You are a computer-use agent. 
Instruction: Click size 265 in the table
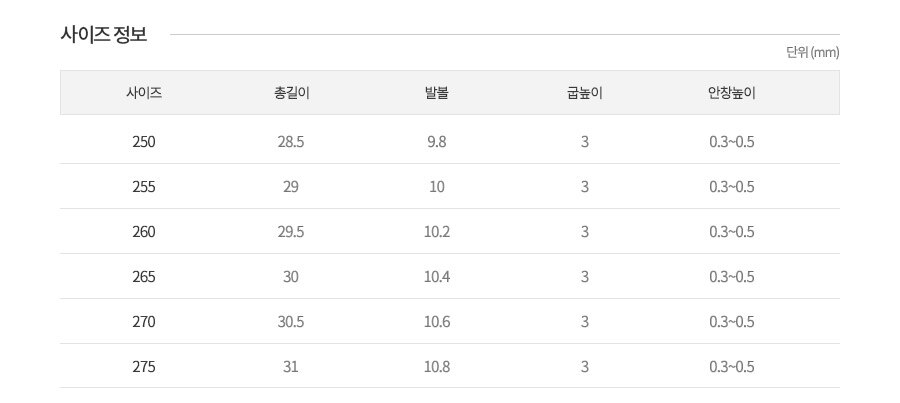tap(144, 277)
